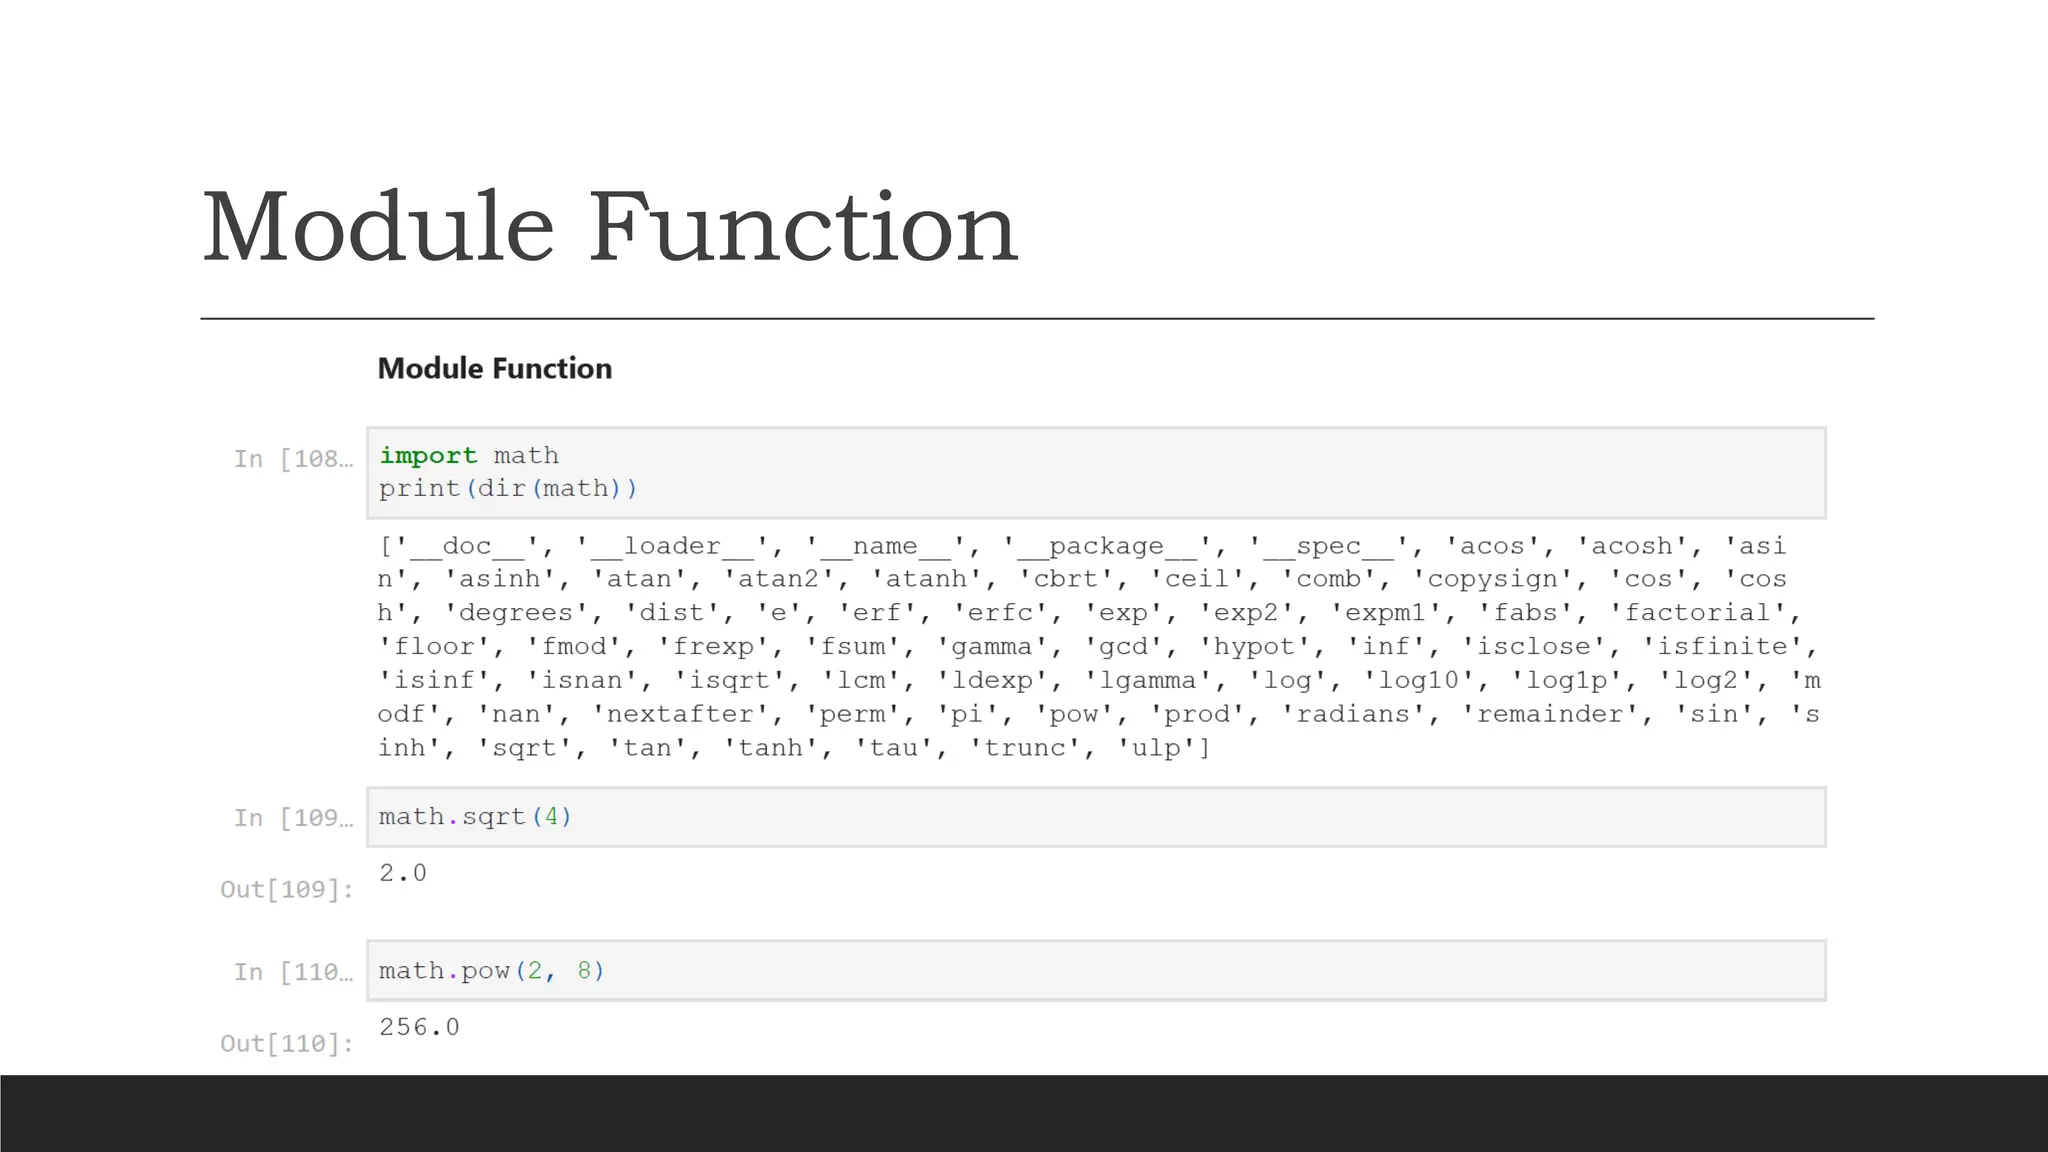The height and width of the screenshot is (1152, 2048).
Task: Click 'atan2' in the output list
Action: pyautogui.click(x=779, y=580)
